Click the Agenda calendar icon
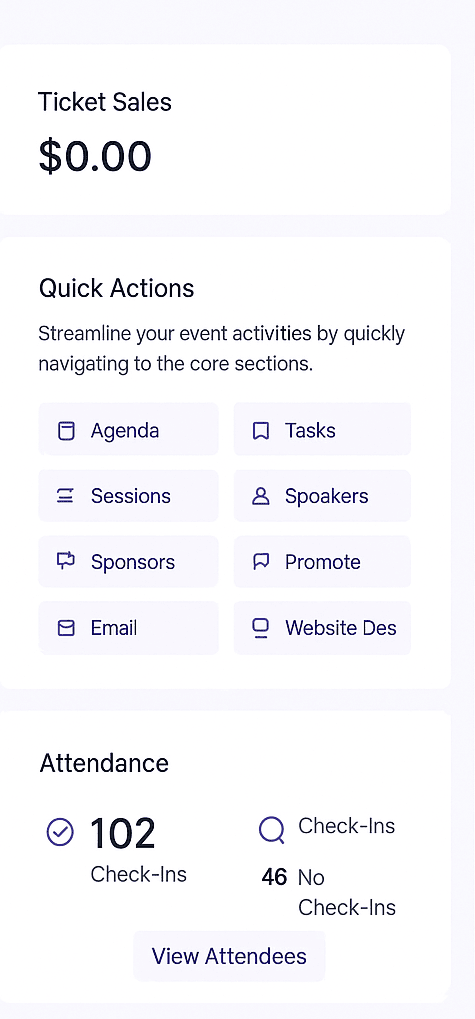The image size is (475, 1019). click(x=66, y=431)
